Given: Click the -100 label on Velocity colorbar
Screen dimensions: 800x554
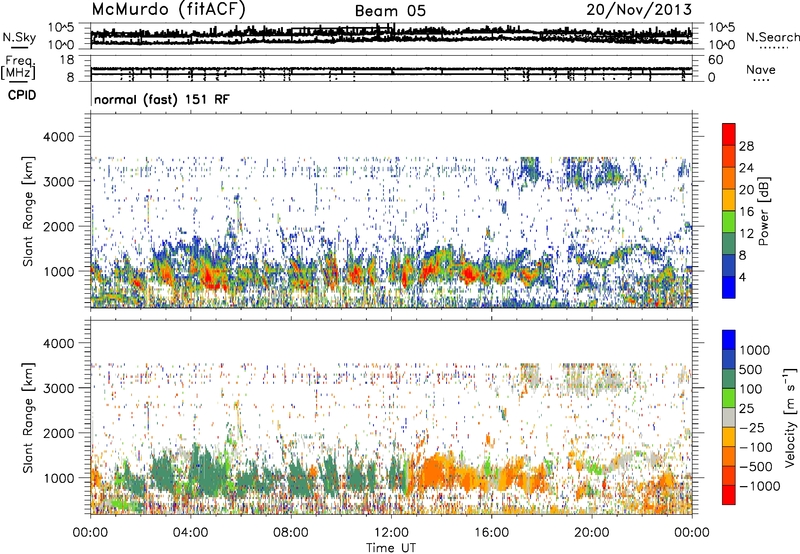Looking at the screenshot, I should pyautogui.click(x=756, y=447).
